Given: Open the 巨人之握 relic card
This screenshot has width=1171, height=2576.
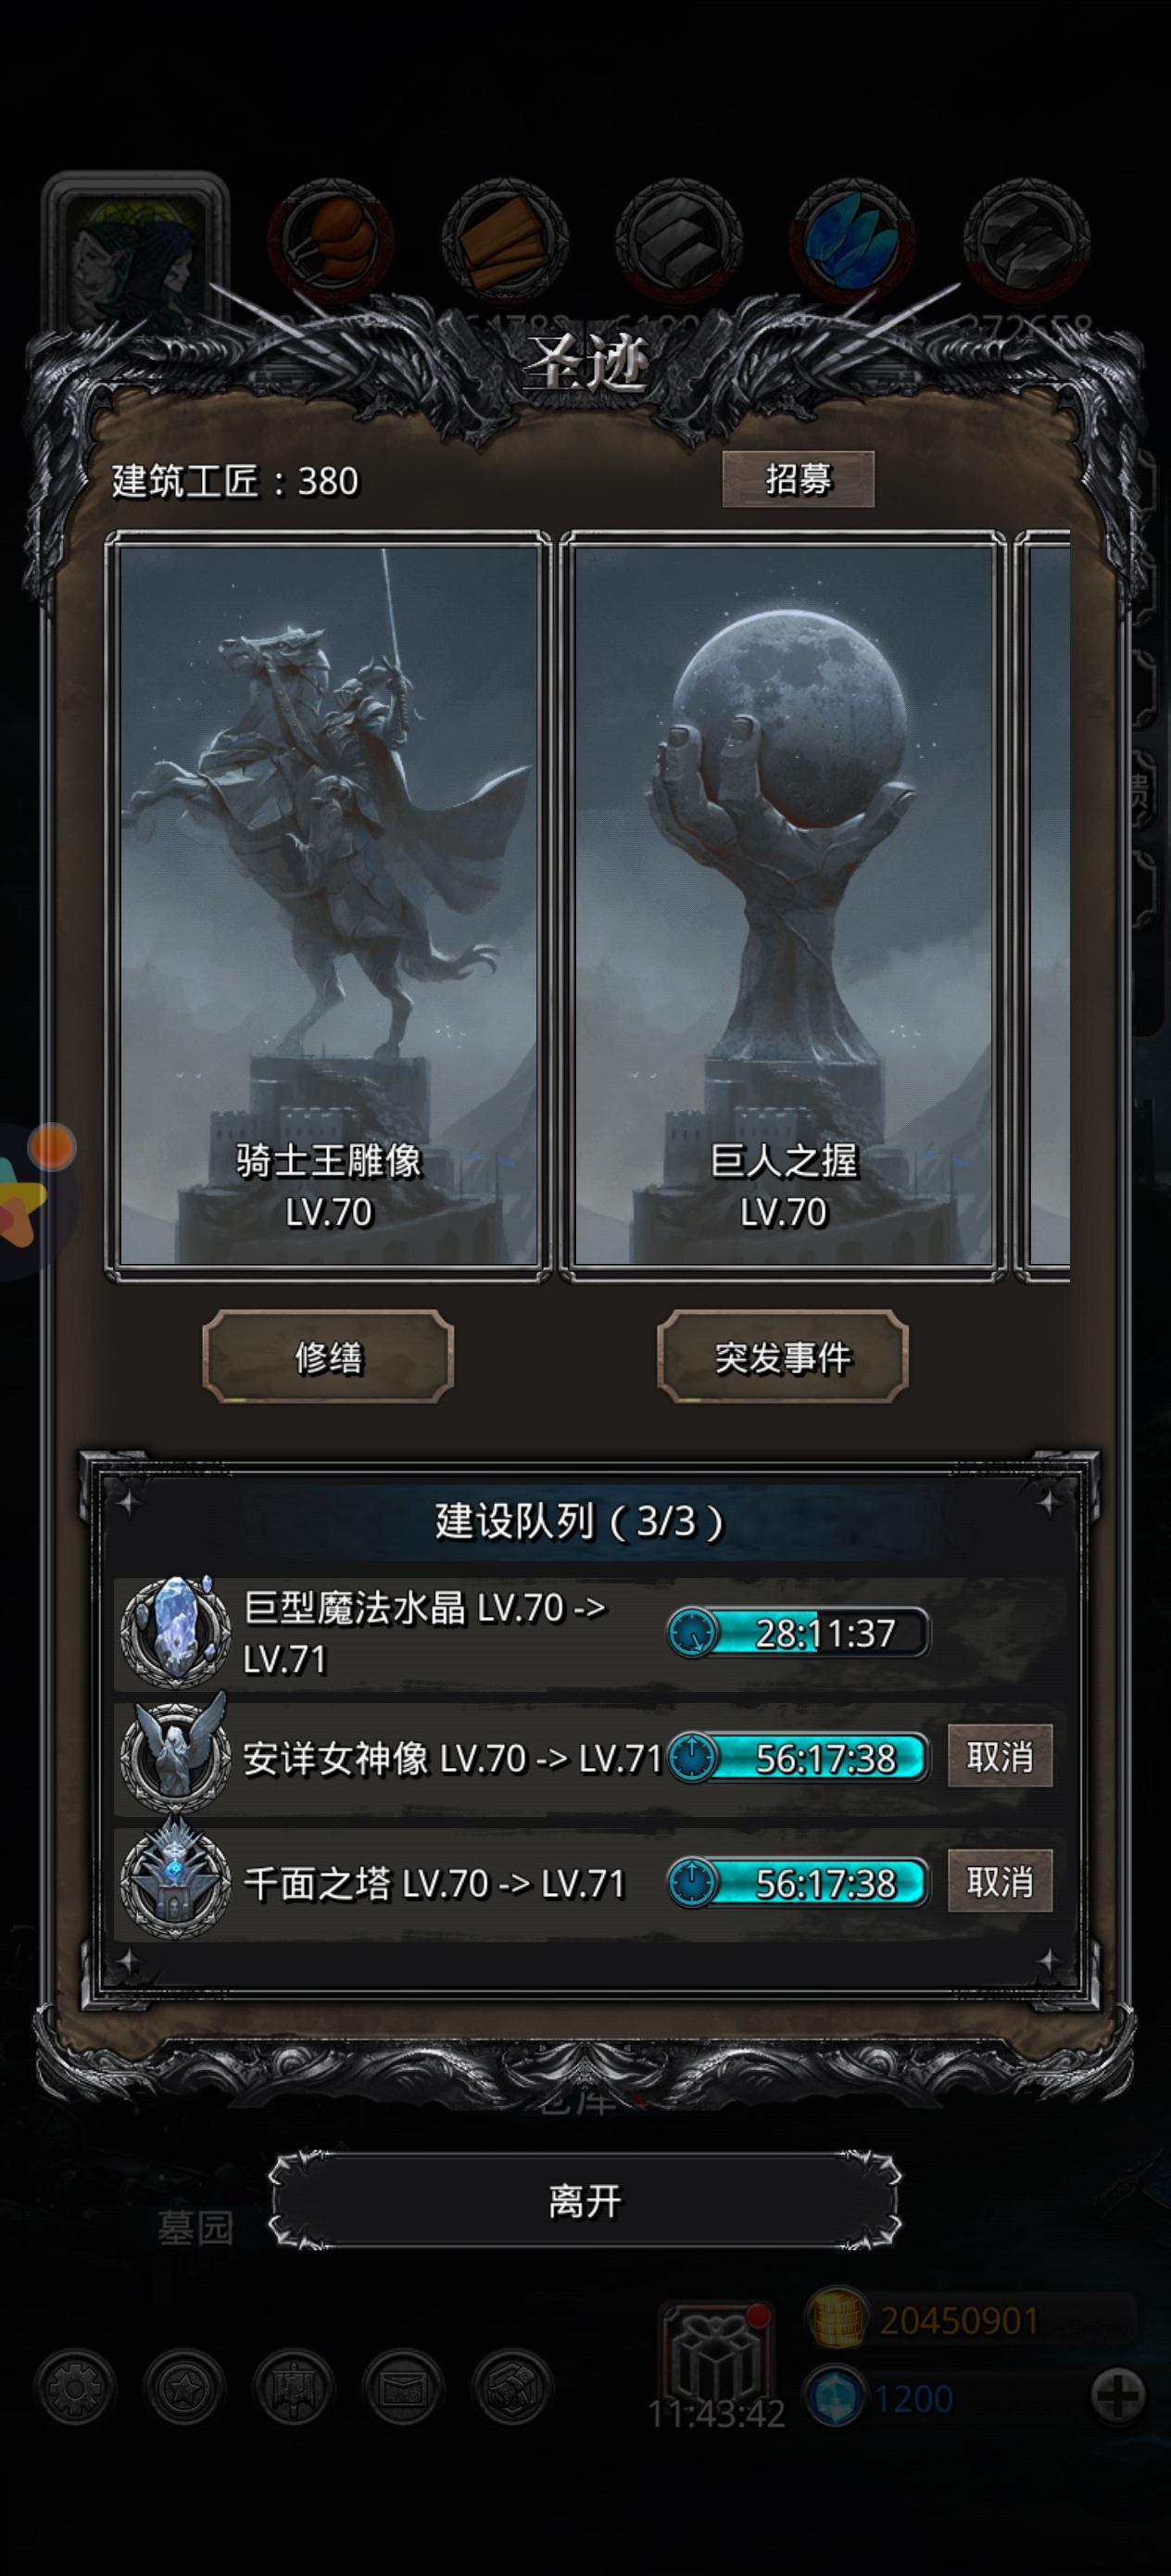Looking at the screenshot, I should coord(783,906).
